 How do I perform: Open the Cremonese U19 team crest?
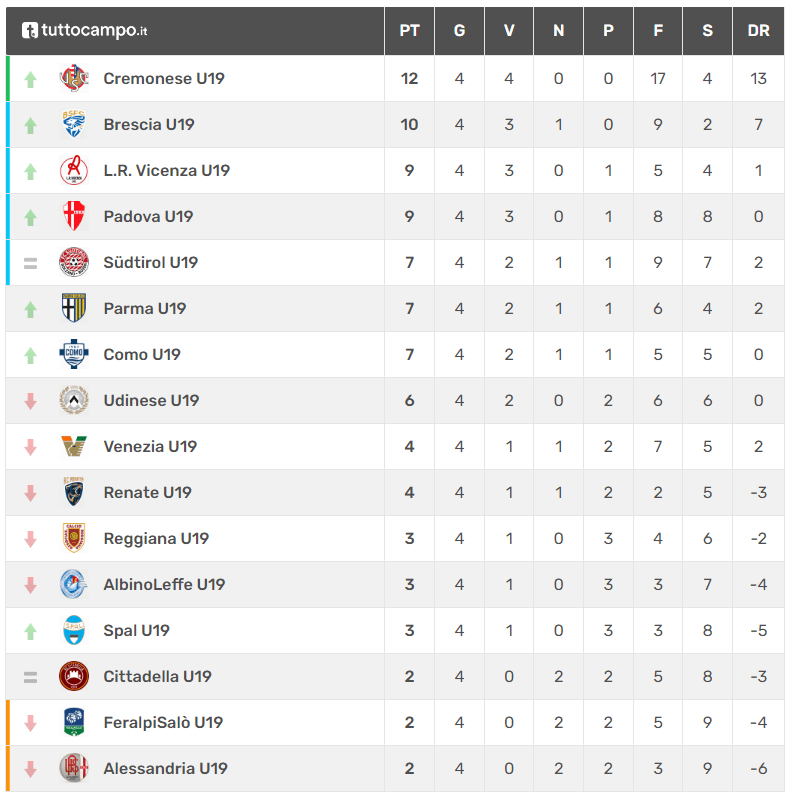pos(74,78)
